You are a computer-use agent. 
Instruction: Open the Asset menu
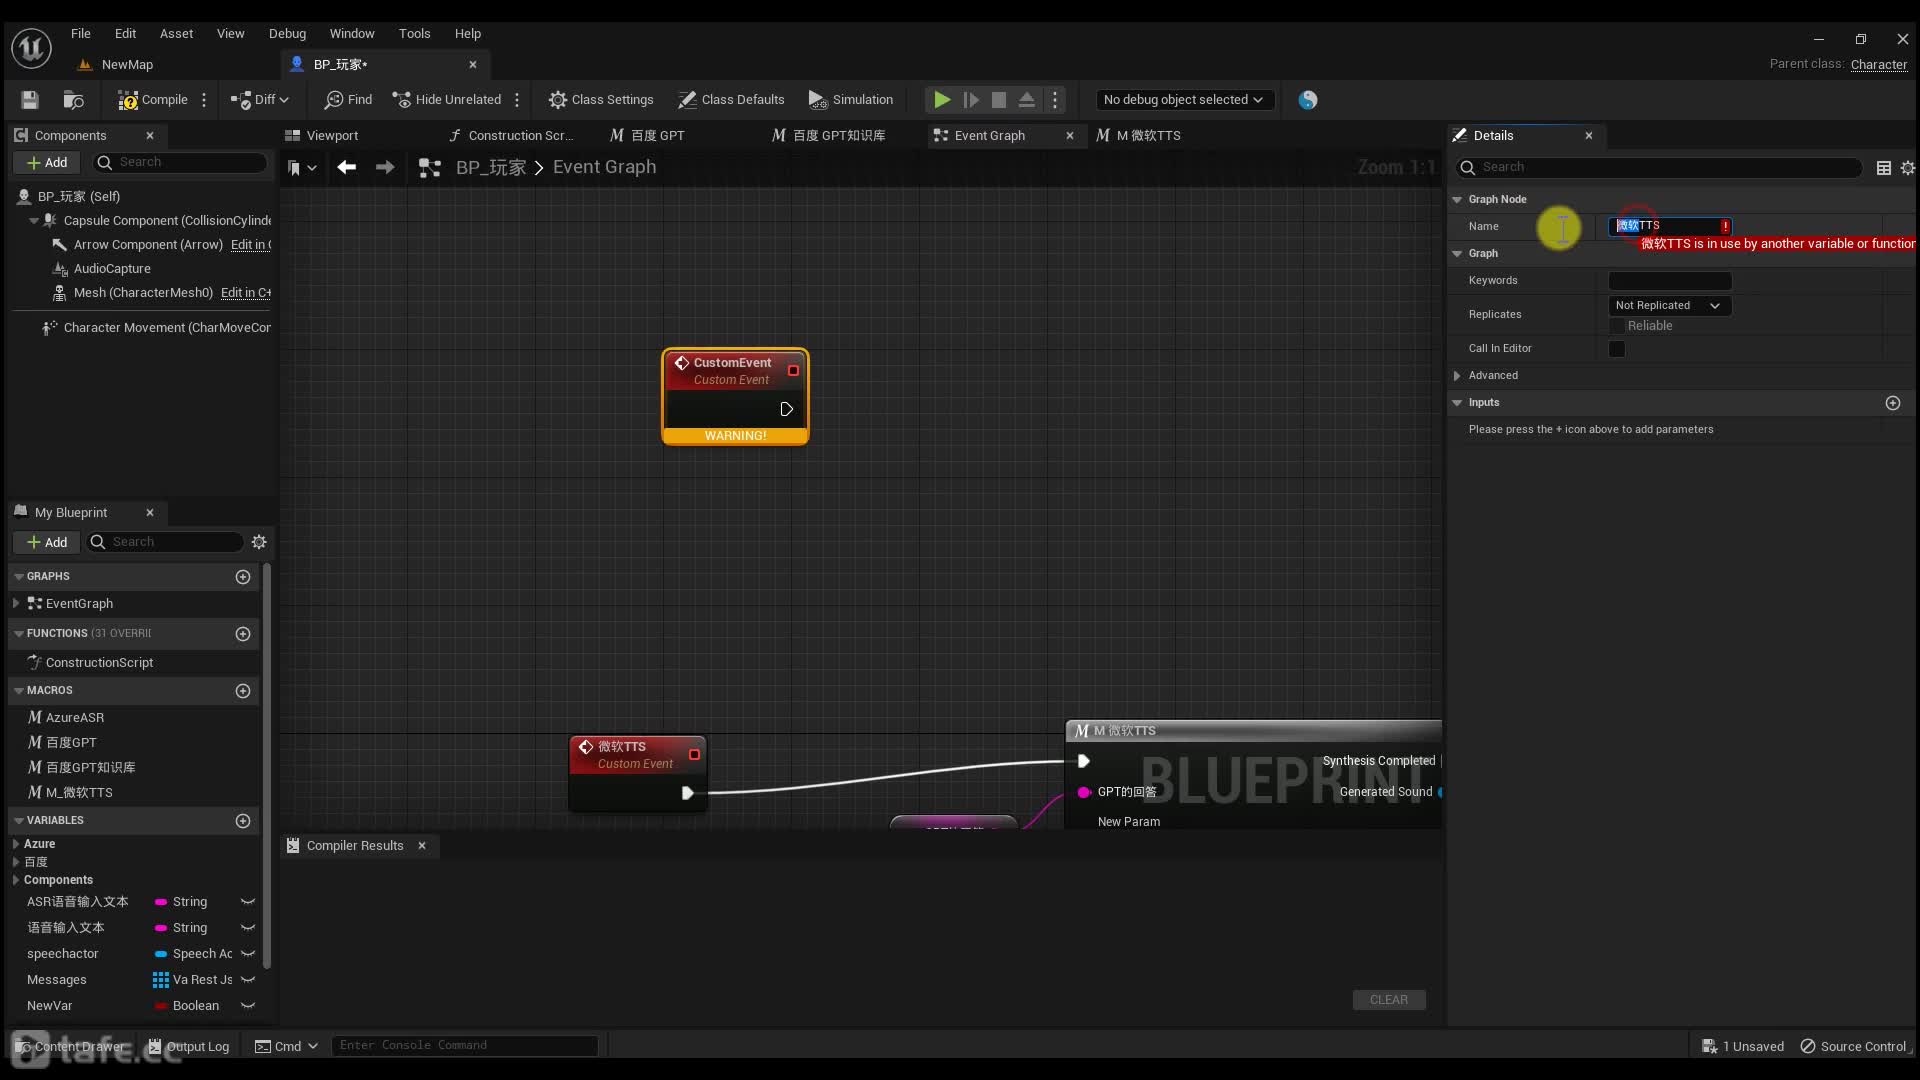coord(177,33)
